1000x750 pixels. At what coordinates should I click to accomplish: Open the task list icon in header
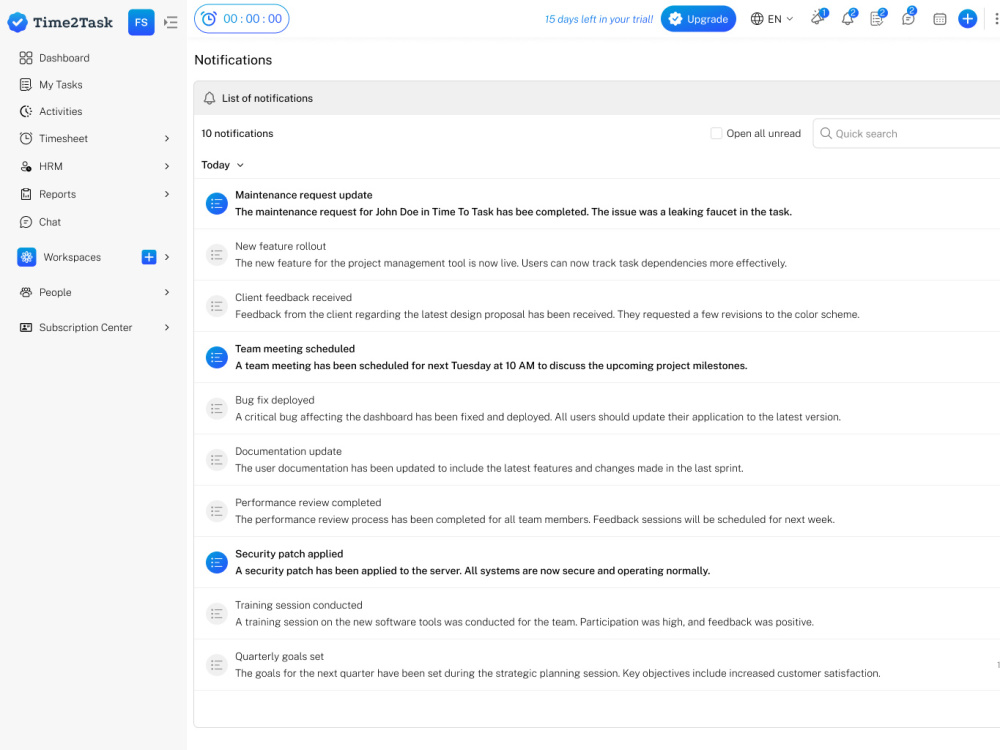[x=878, y=18]
